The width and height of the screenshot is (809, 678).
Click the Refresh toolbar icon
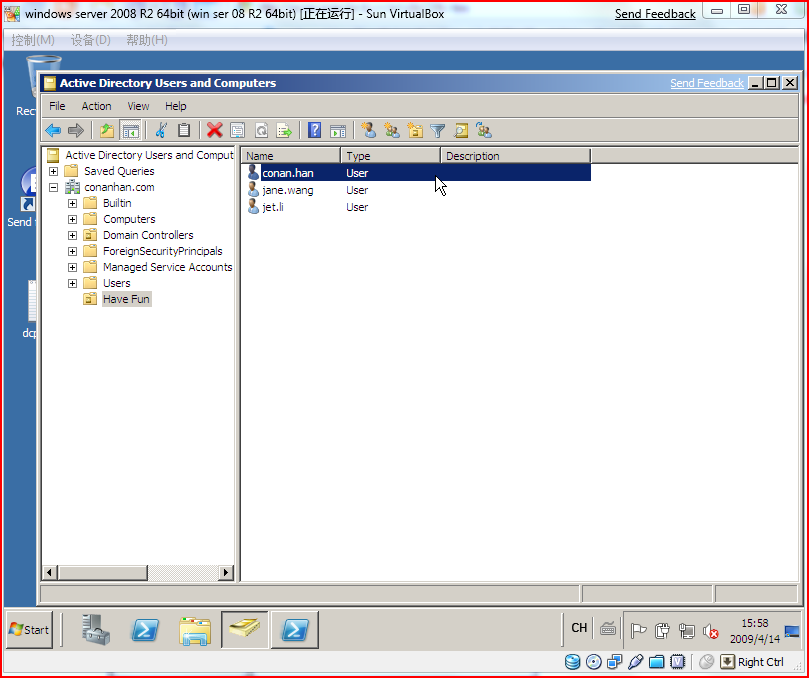[x=262, y=131]
